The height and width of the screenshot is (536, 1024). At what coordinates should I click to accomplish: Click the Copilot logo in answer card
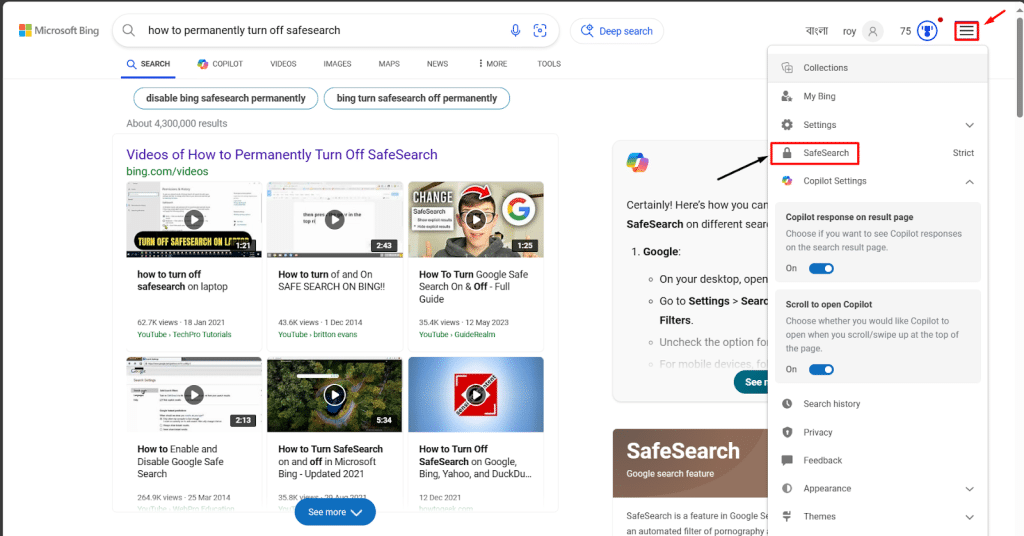click(637, 162)
